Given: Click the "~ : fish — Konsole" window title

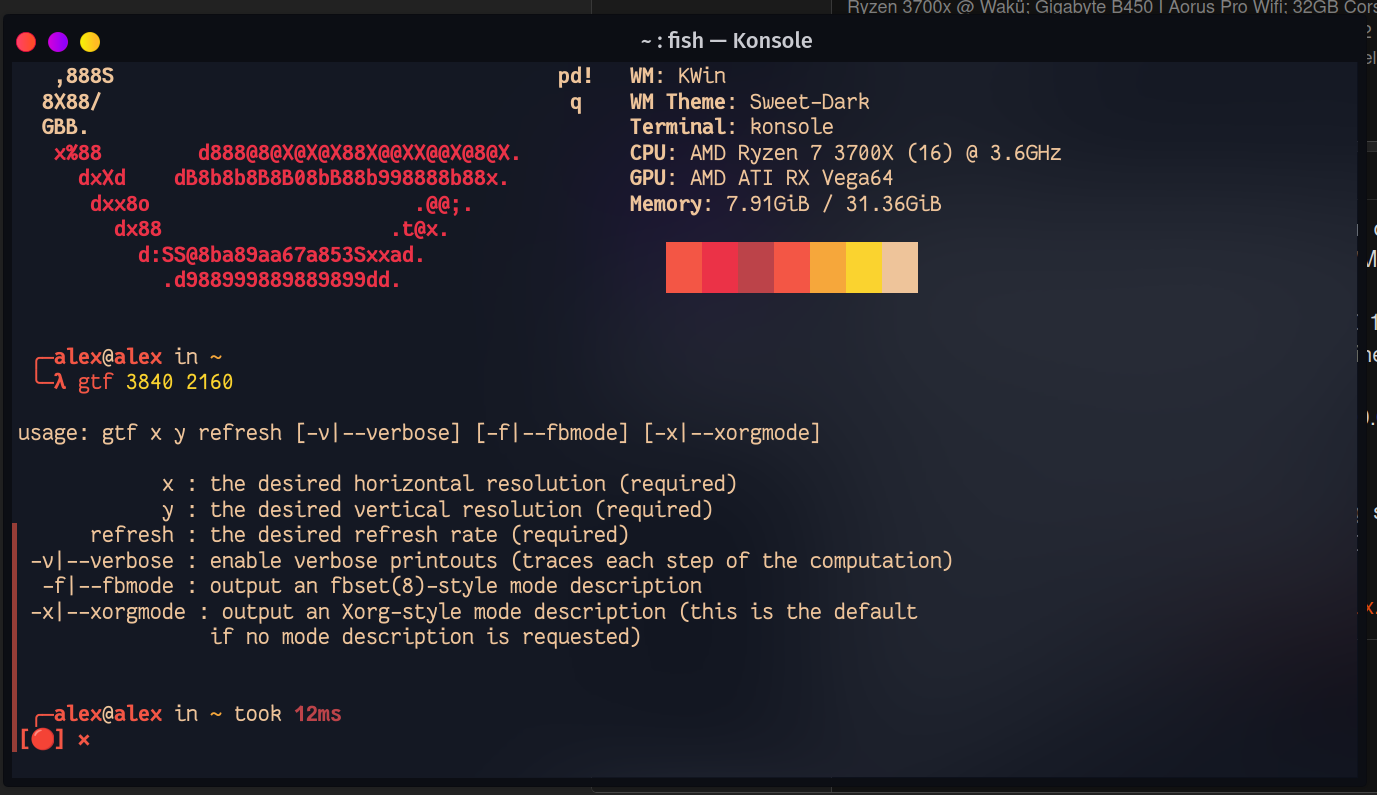Looking at the screenshot, I should point(726,41).
